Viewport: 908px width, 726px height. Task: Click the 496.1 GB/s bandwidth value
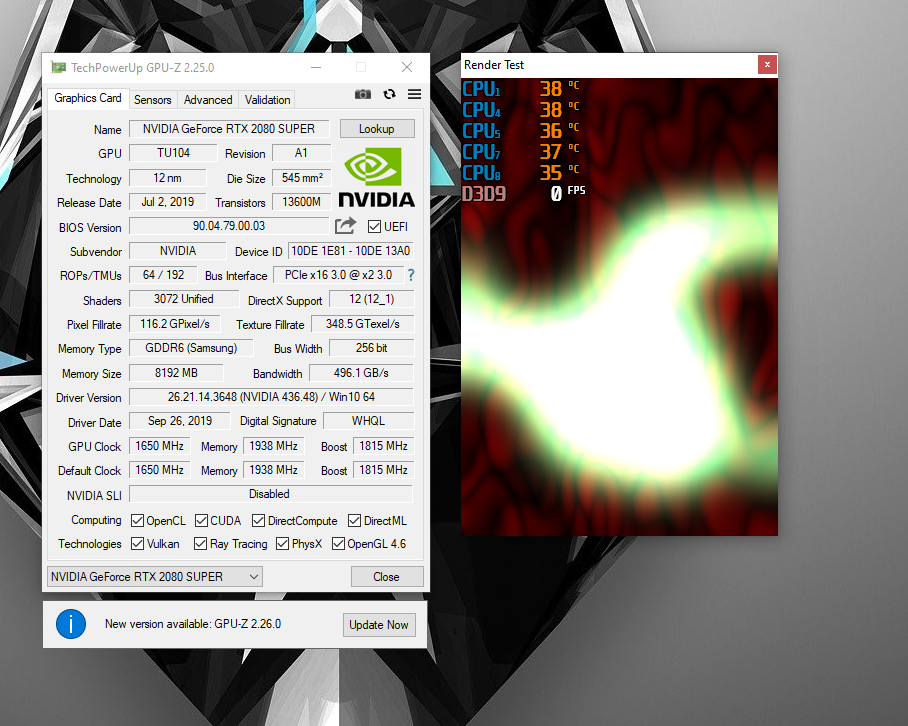[x=361, y=373]
